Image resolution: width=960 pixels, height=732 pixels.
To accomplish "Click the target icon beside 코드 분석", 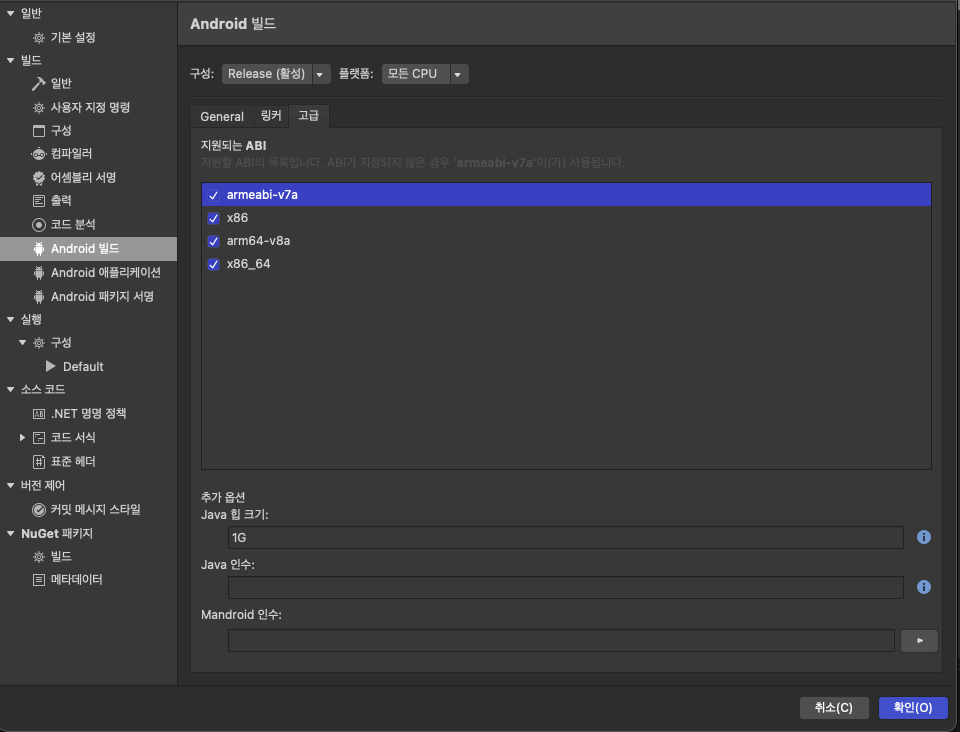I will (x=39, y=225).
